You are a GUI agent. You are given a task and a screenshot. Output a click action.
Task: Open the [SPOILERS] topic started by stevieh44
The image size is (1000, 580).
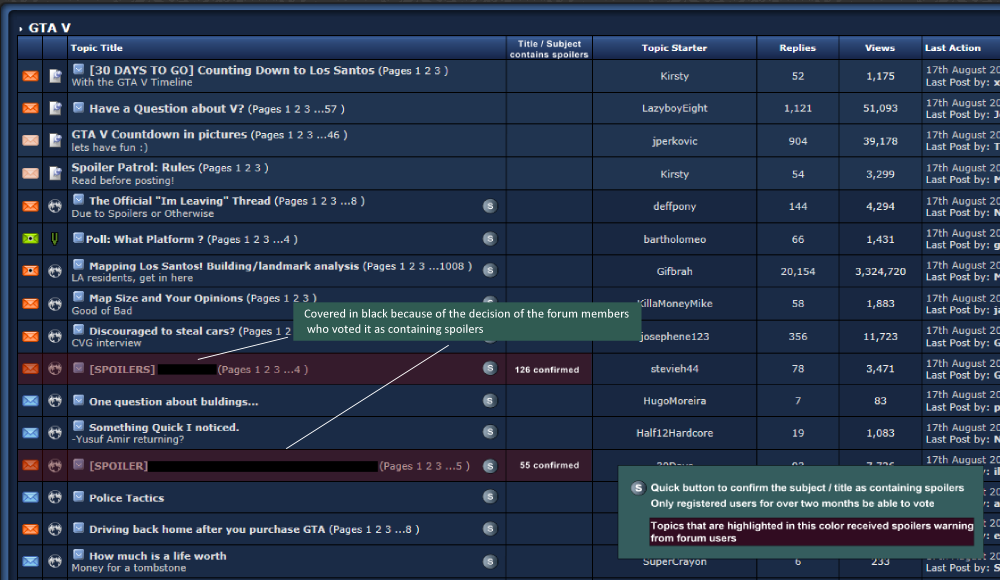152,369
